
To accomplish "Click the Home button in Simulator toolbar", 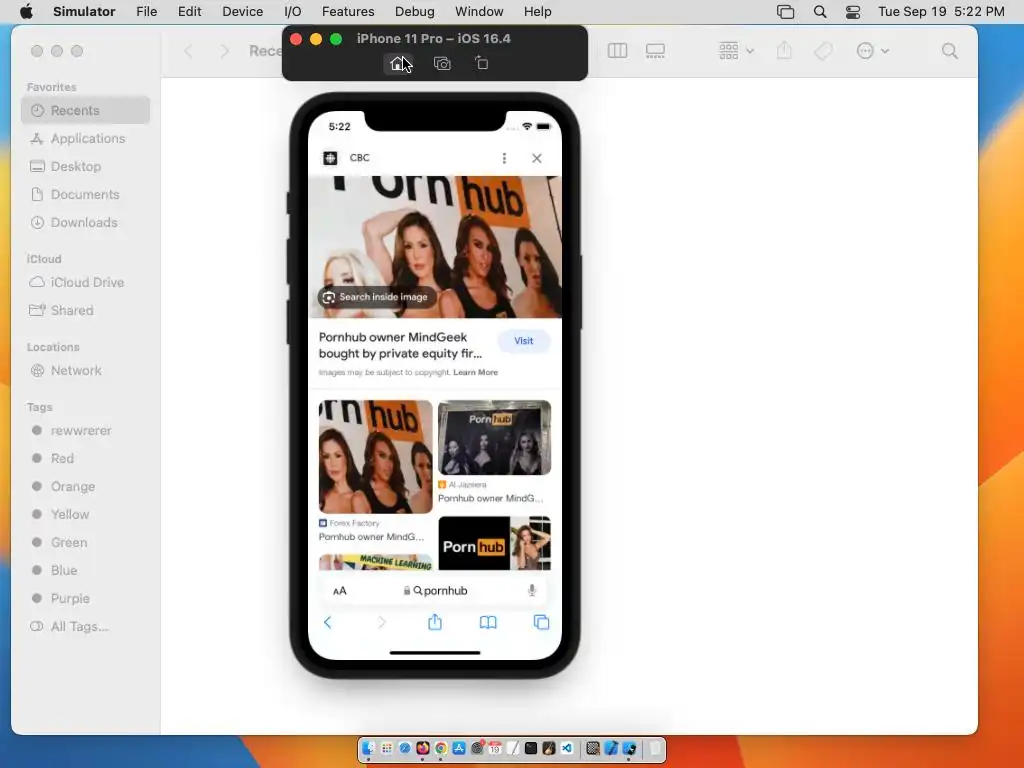I will (x=397, y=63).
